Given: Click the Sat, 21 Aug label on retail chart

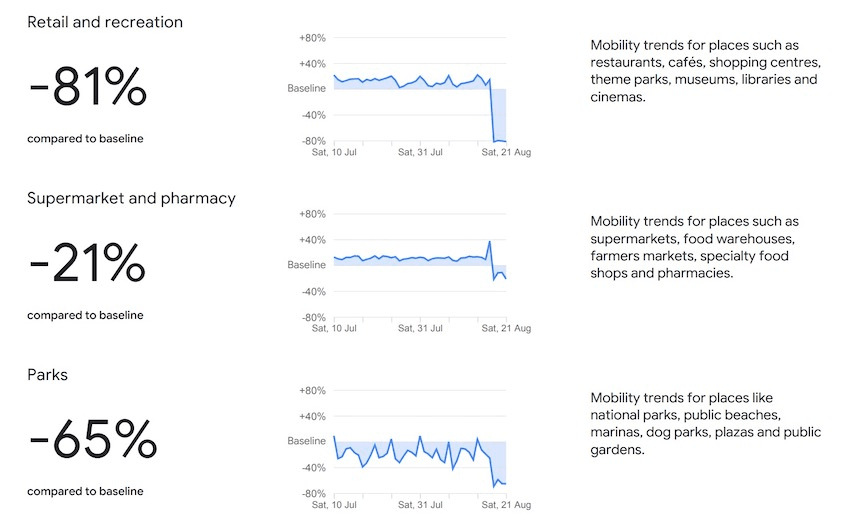Looking at the screenshot, I should [506, 153].
